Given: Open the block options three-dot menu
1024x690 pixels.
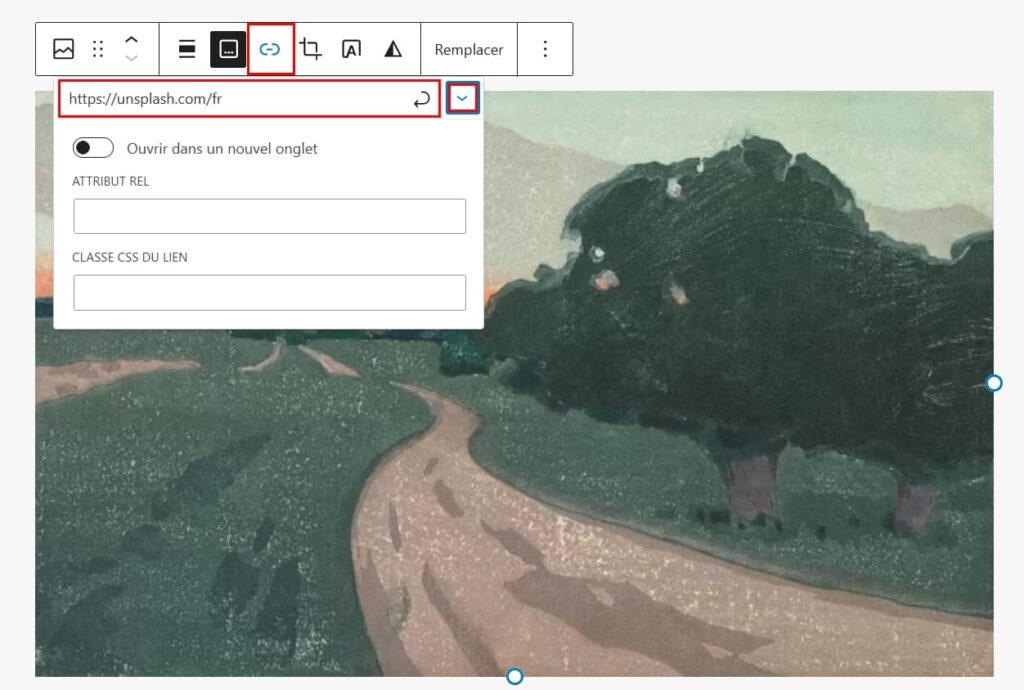Looking at the screenshot, I should 544,48.
